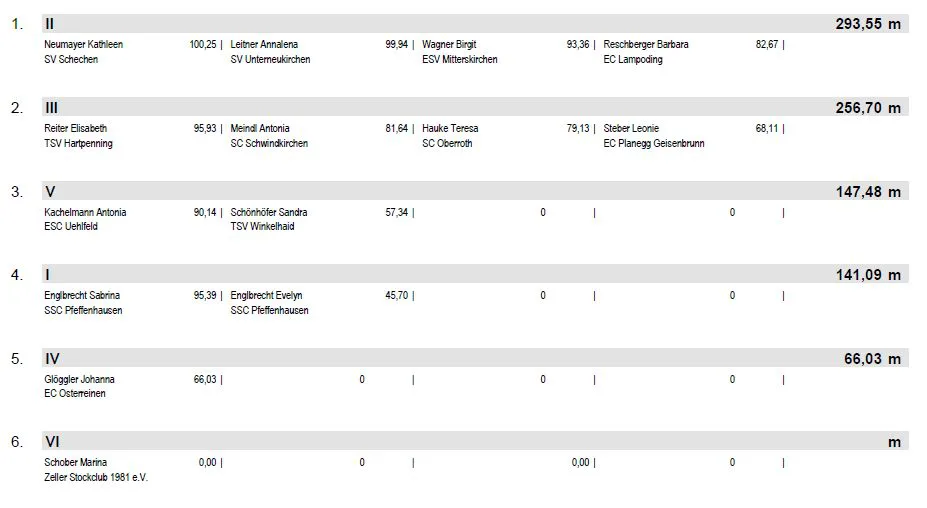Select the team V header
Viewport: 927px width, 508px height.
[x=475, y=191]
